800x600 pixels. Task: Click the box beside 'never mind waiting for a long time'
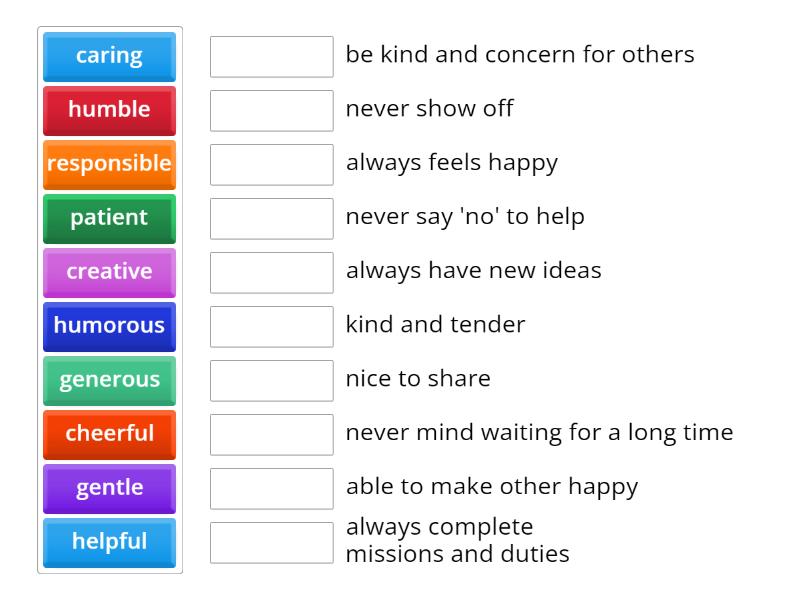(272, 435)
